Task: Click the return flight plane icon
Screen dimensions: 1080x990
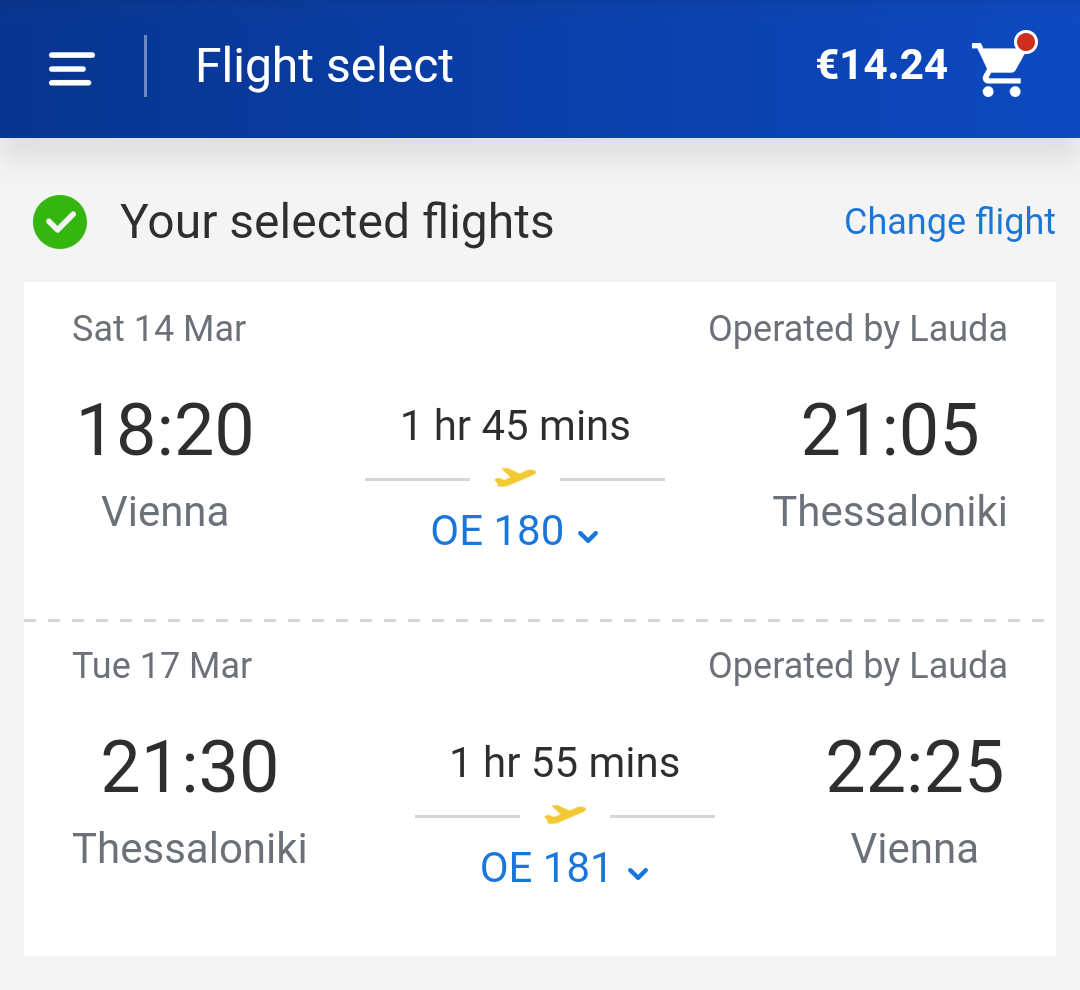Action: pyautogui.click(x=565, y=814)
